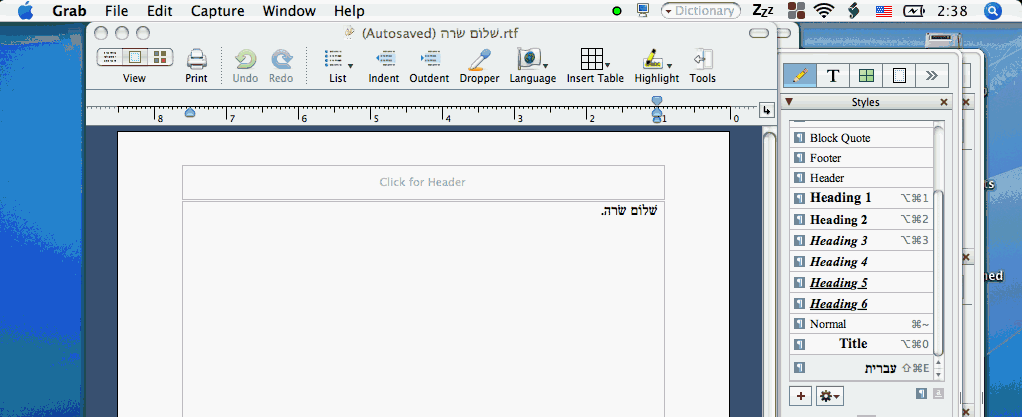Screen dimensions: 1022x417
Task: Click the paragraph icon beside Heading 1
Action: coord(800,198)
